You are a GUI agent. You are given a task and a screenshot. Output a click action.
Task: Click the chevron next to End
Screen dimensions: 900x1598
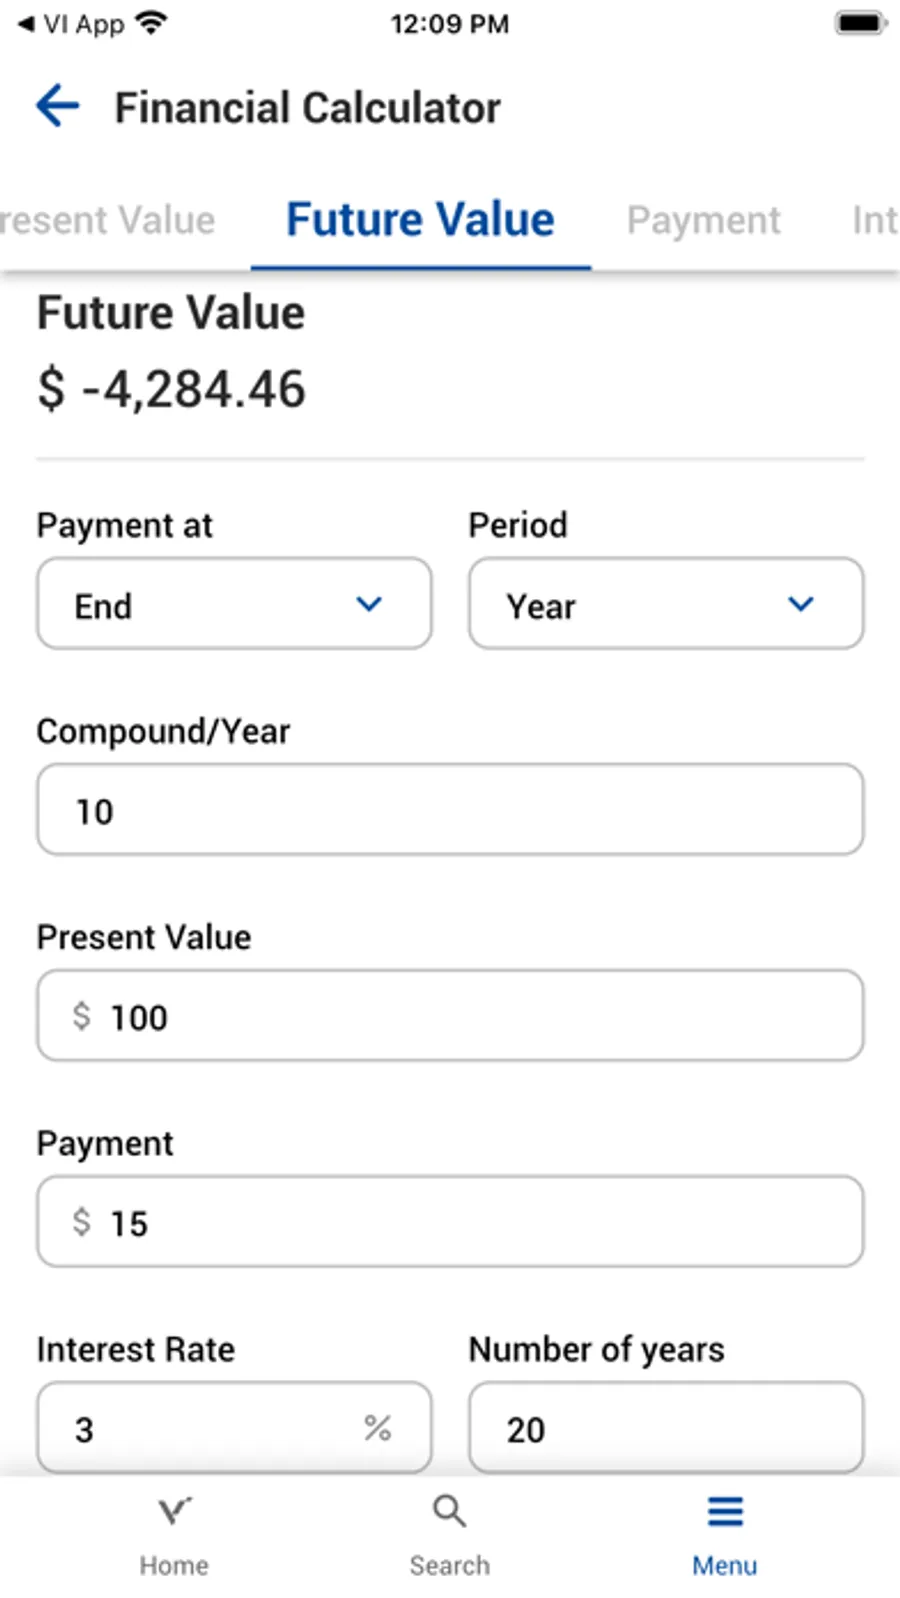[x=369, y=604]
